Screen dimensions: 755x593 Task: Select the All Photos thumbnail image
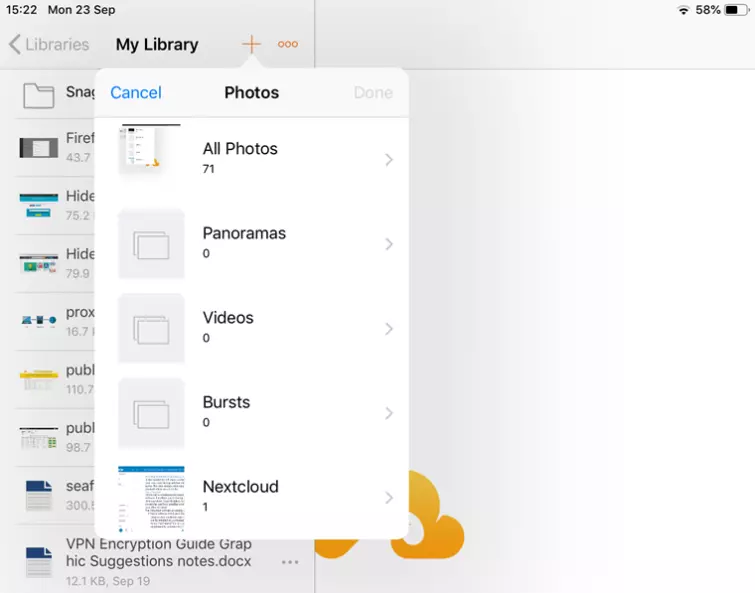(x=151, y=150)
